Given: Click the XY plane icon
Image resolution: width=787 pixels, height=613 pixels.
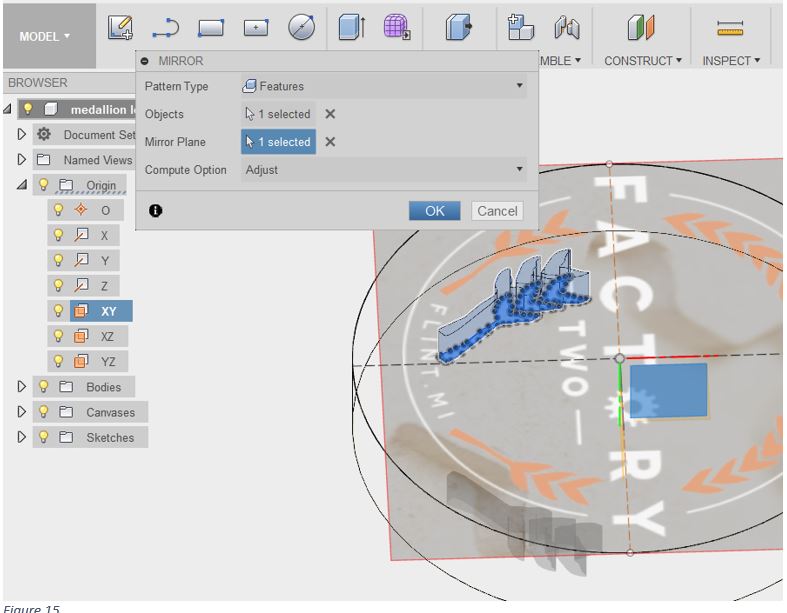Looking at the screenshot, I should click(x=81, y=311).
